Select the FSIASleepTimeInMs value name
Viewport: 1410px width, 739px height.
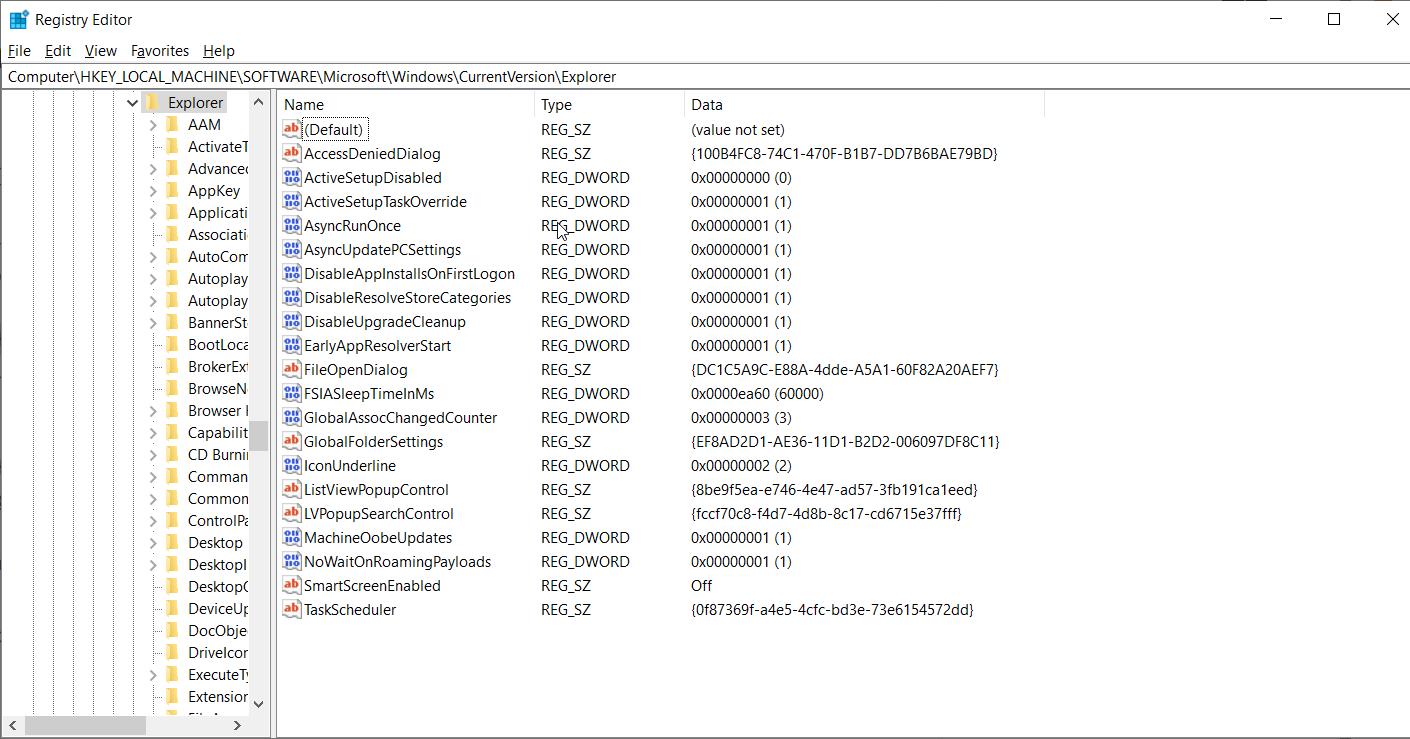coord(369,393)
